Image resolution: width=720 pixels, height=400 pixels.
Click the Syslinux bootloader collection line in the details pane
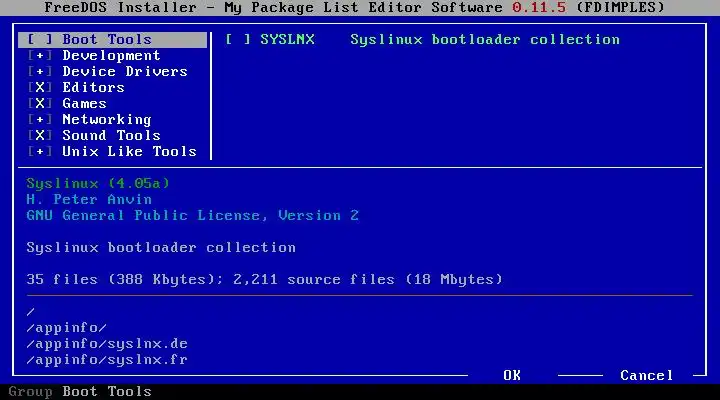(161, 248)
